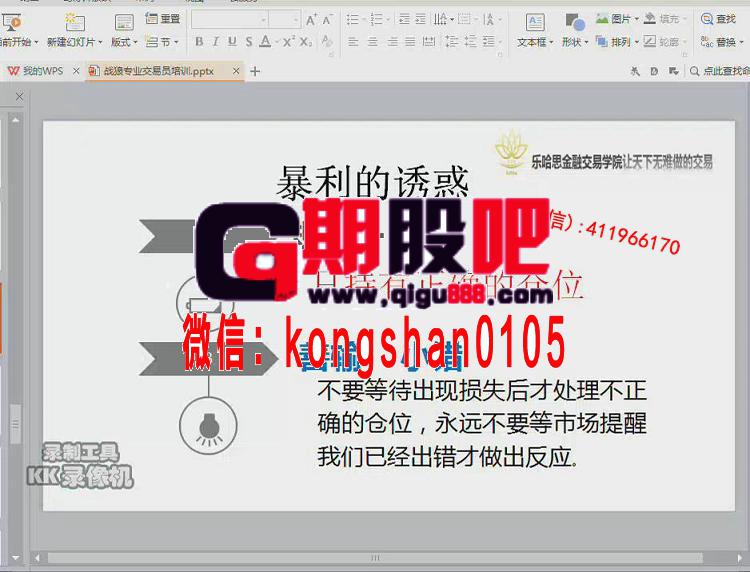Increase font size with A+ icon

point(311,20)
